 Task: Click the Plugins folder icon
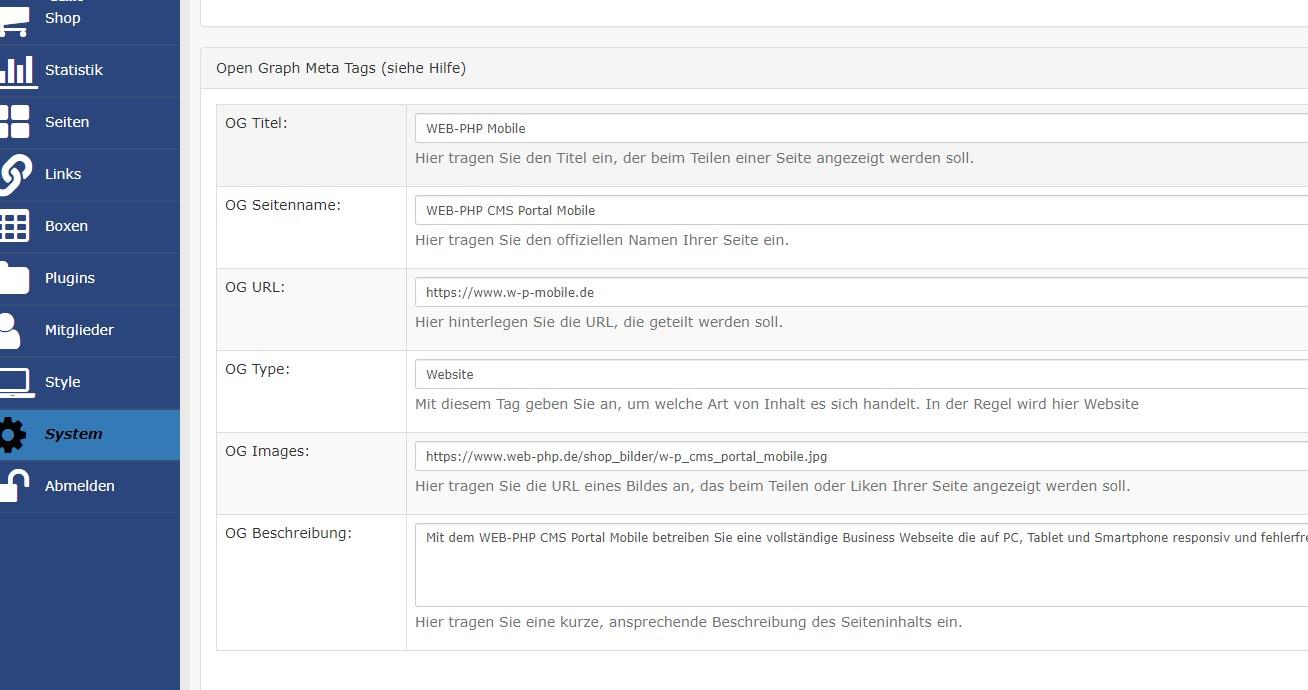click(14, 278)
